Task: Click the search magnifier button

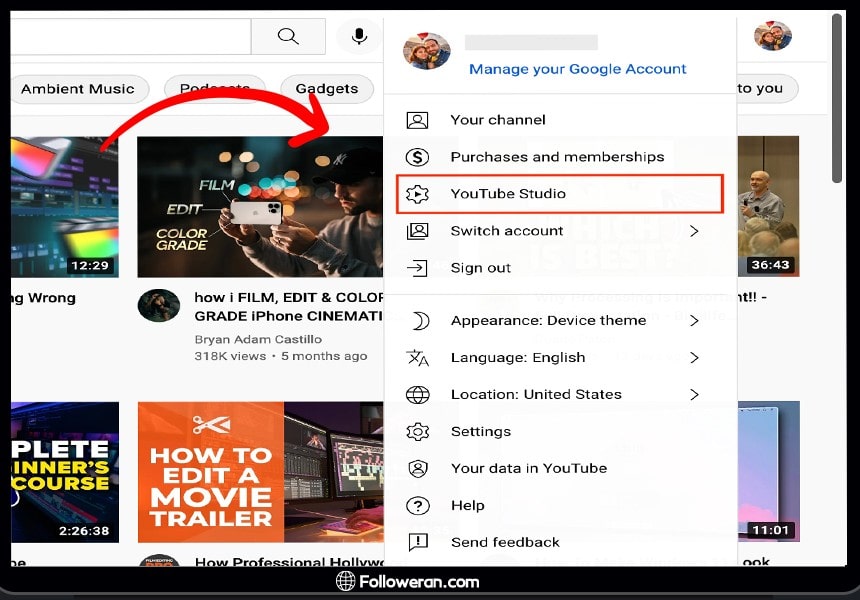Action: pyautogui.click(x=288, y=37)
